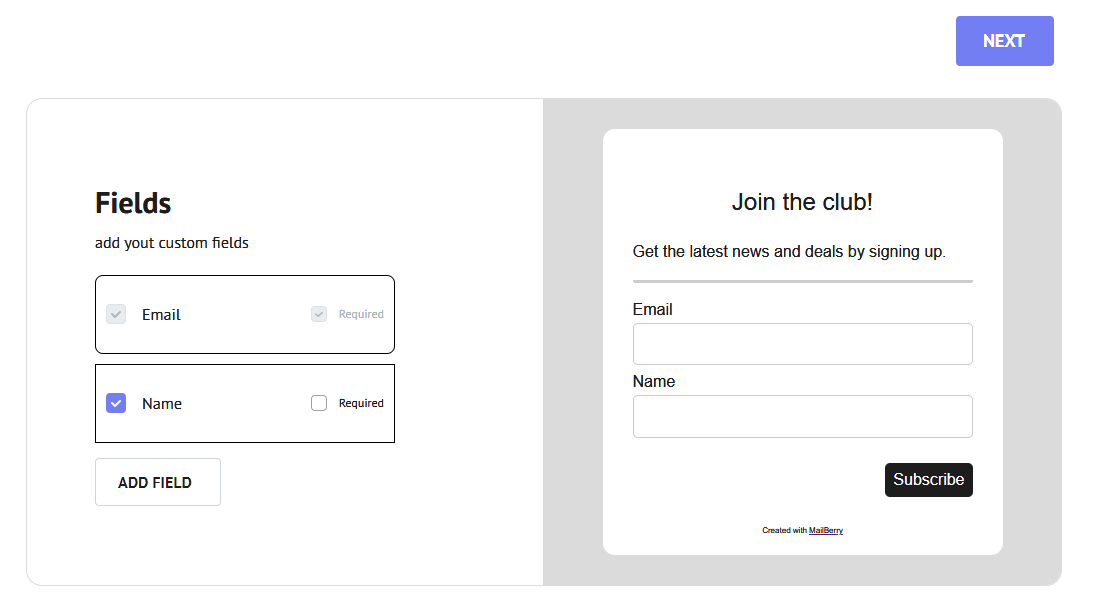The width and height of the screenshot is (1095, 607).
Task: Focus the Name input in preview
Action: click(802, 416)
